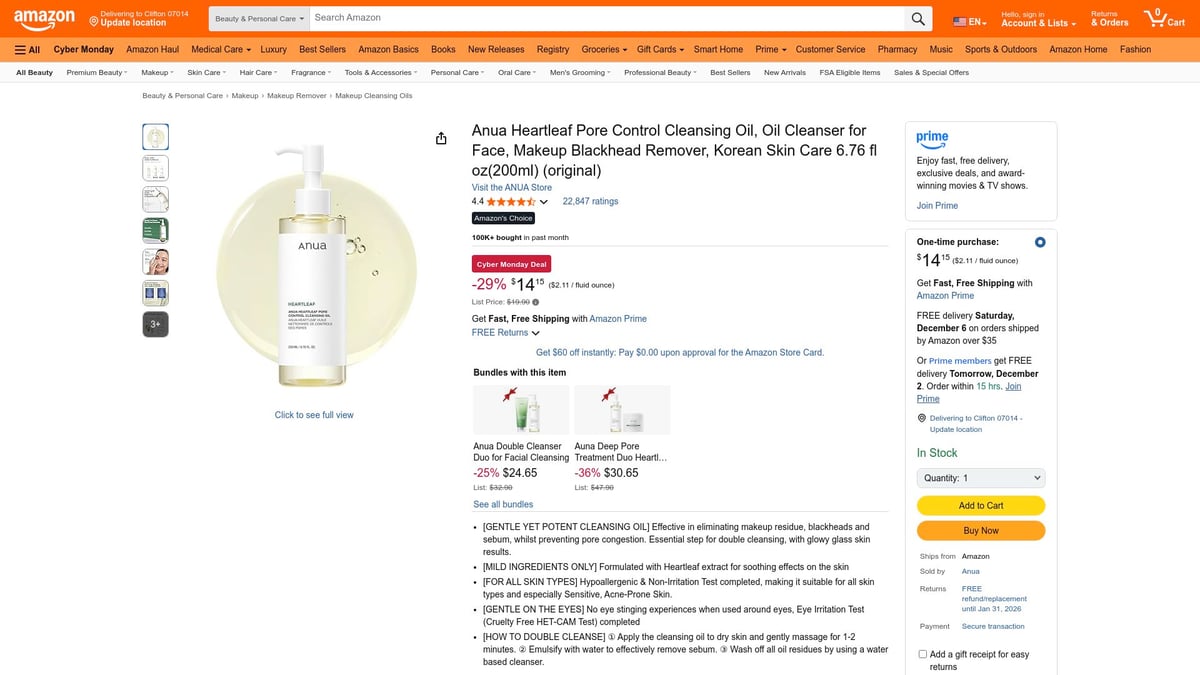Click the EN language flag icon
The height and width of the screenshot is (675, 1200).
point(961,18)
